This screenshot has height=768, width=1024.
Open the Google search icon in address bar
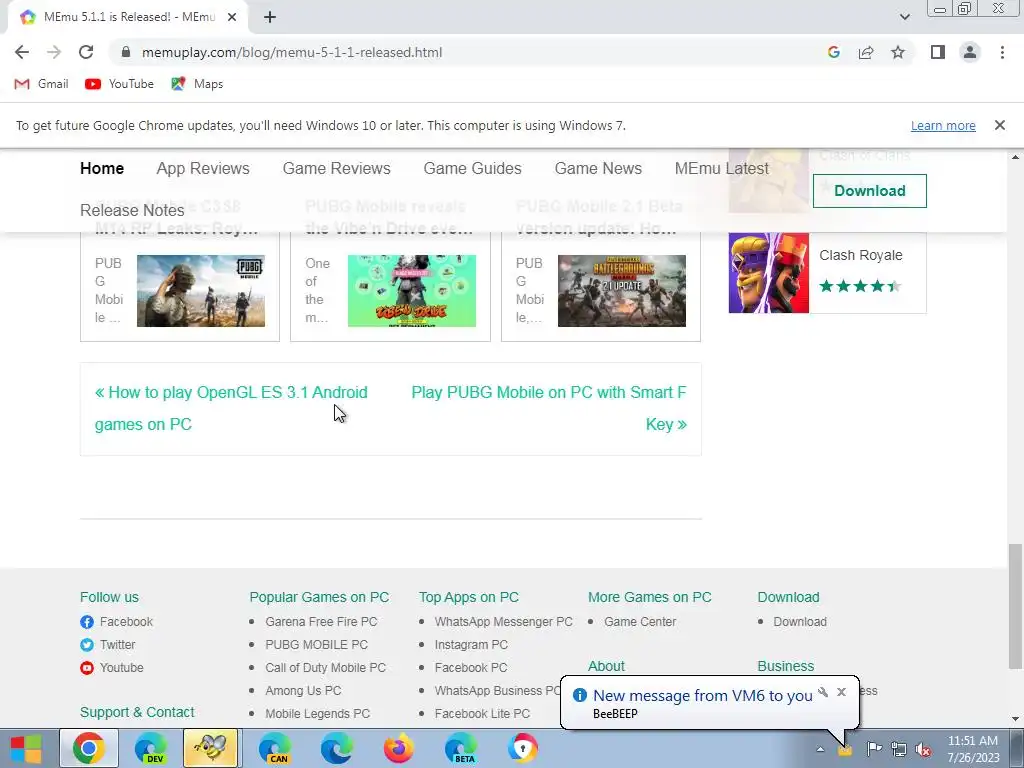(x=833, y=52)
